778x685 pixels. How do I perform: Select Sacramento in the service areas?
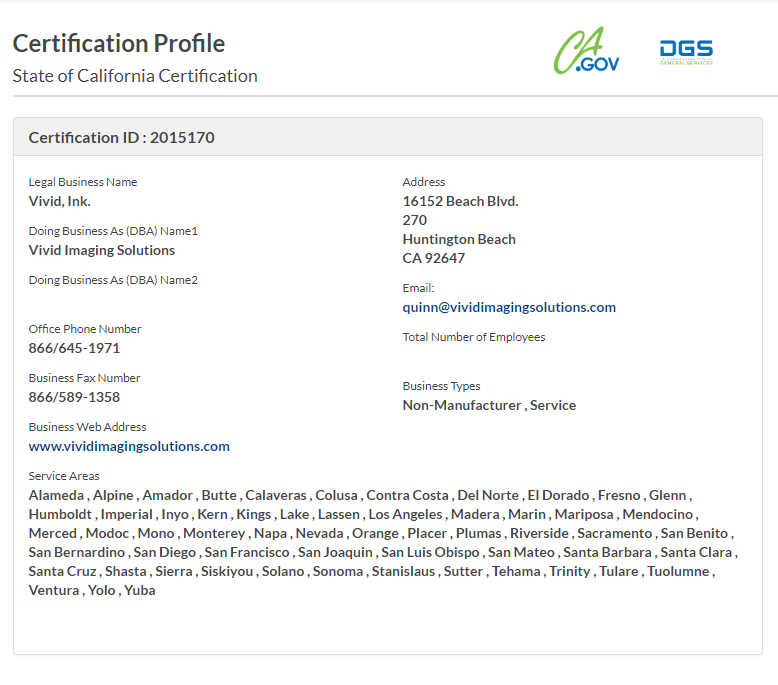tap(615, 534)
